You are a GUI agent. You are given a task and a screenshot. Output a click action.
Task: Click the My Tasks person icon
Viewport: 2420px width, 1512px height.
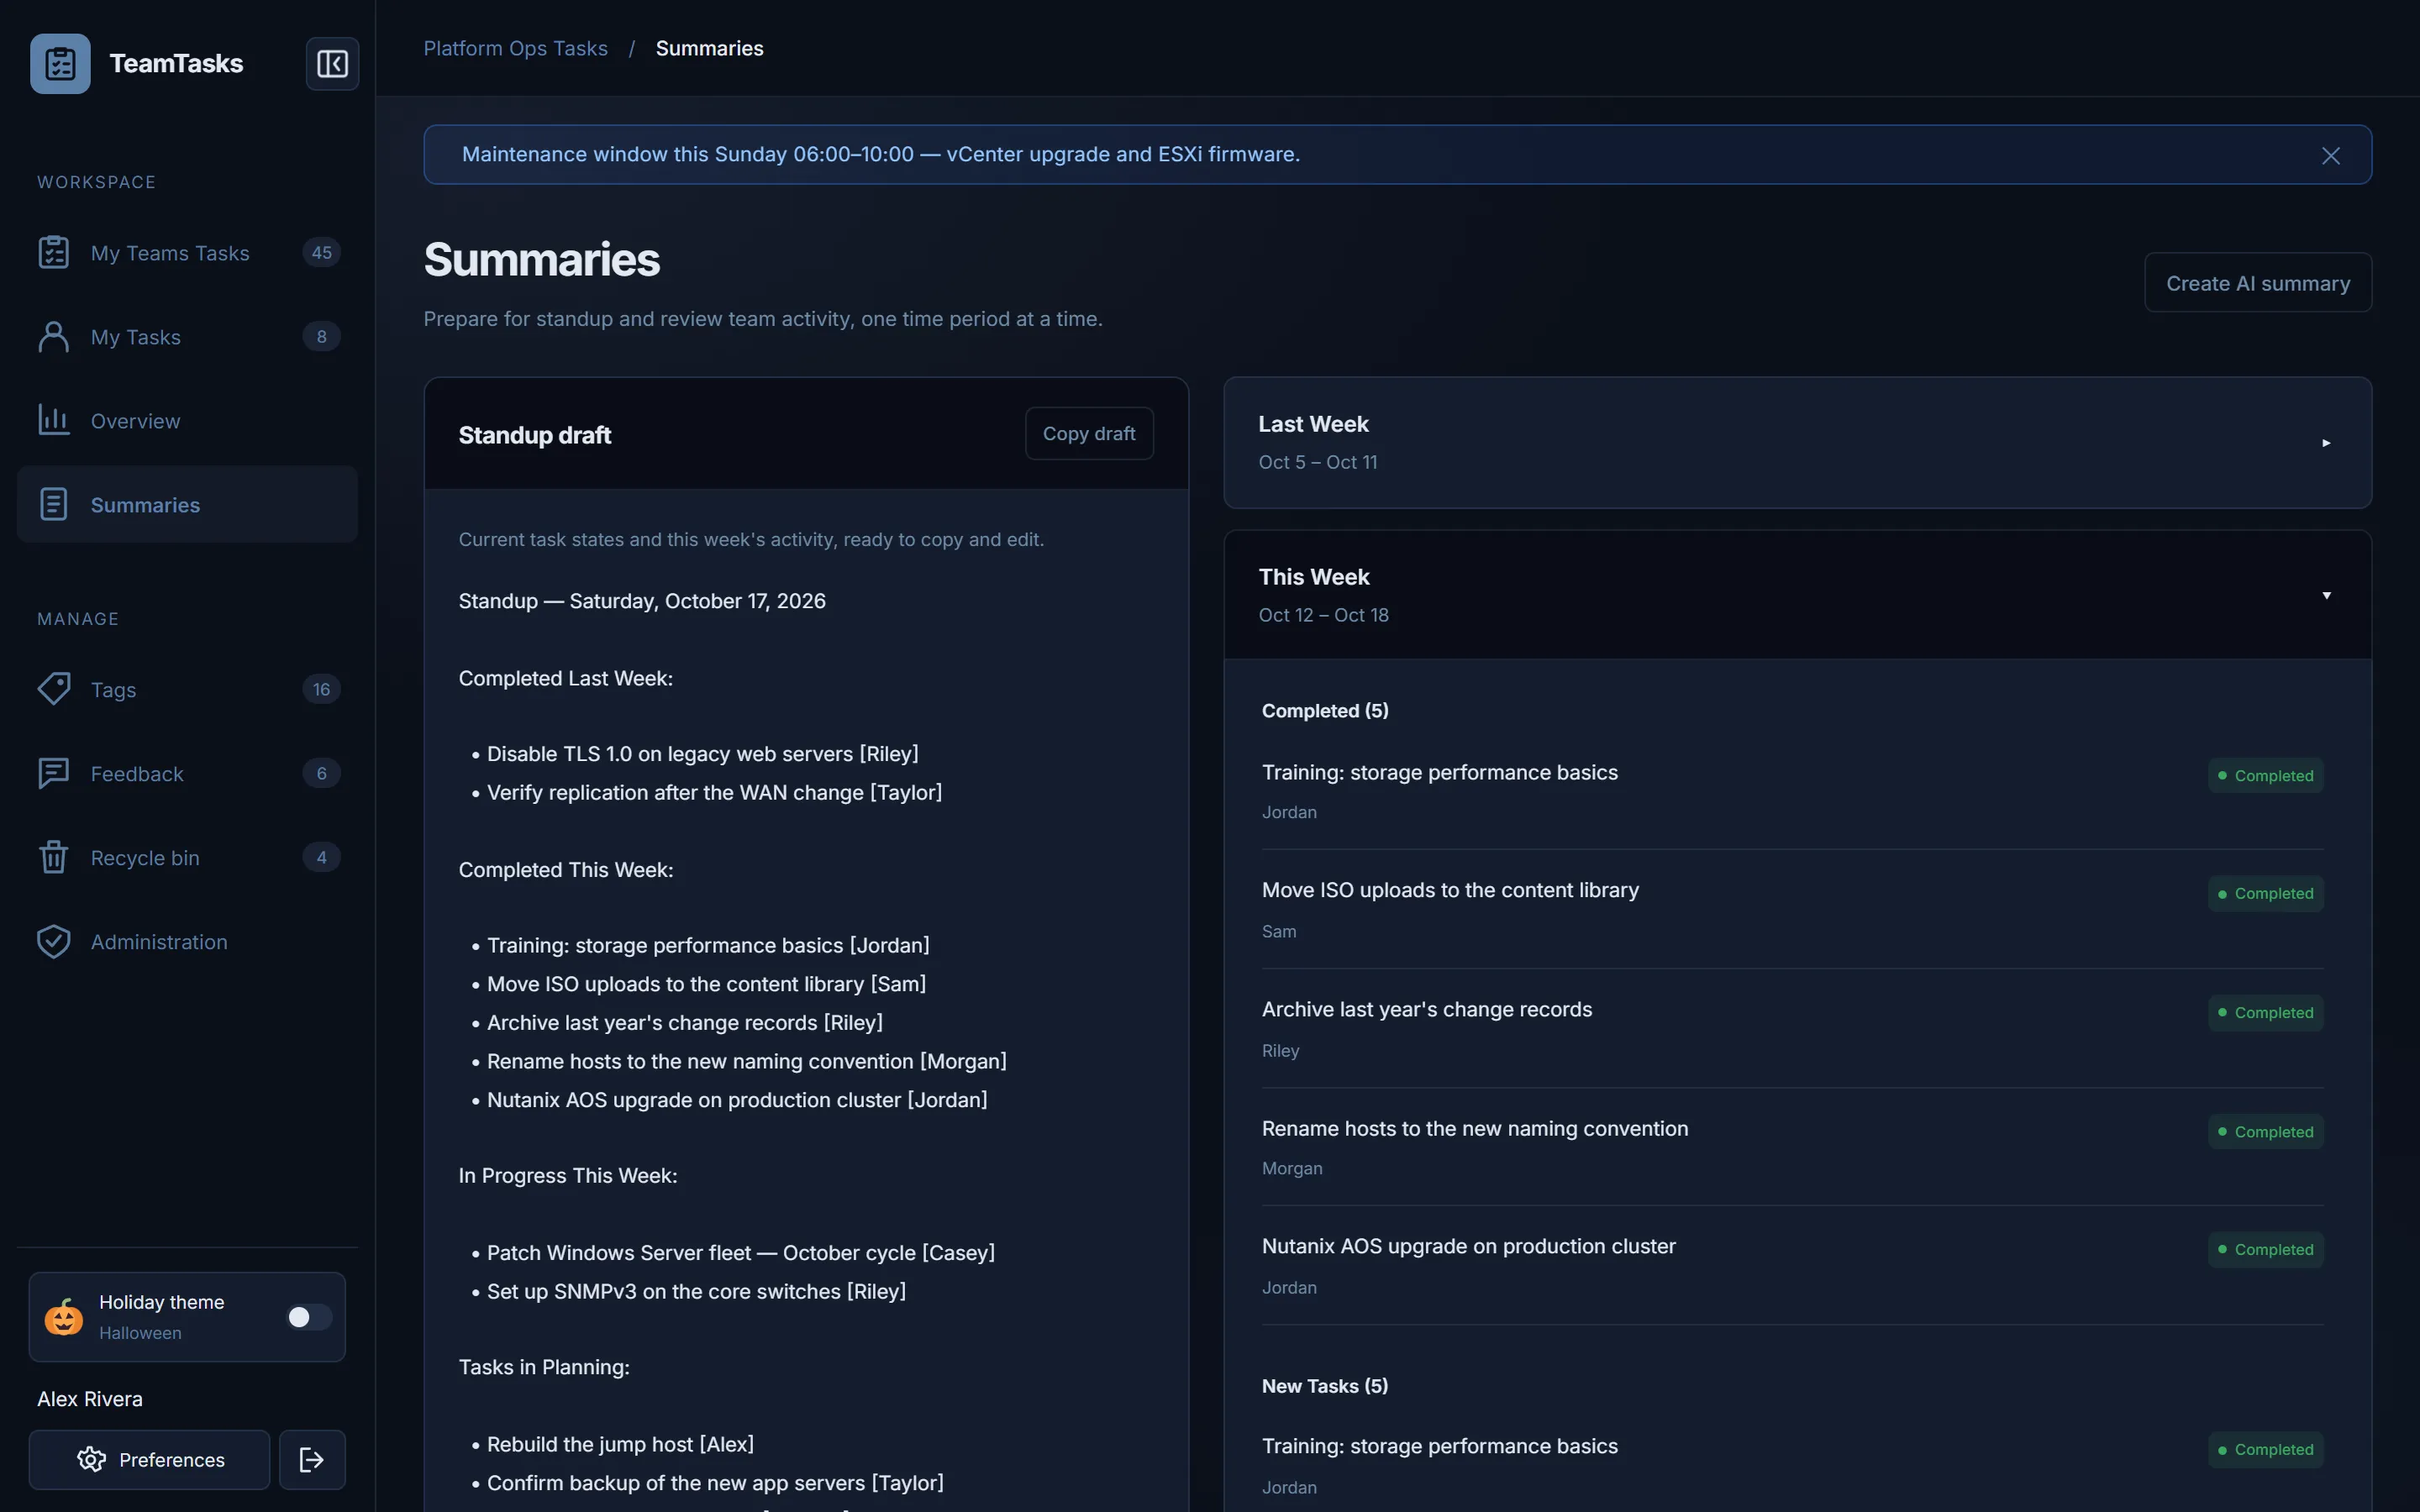(x=54, y=336)
